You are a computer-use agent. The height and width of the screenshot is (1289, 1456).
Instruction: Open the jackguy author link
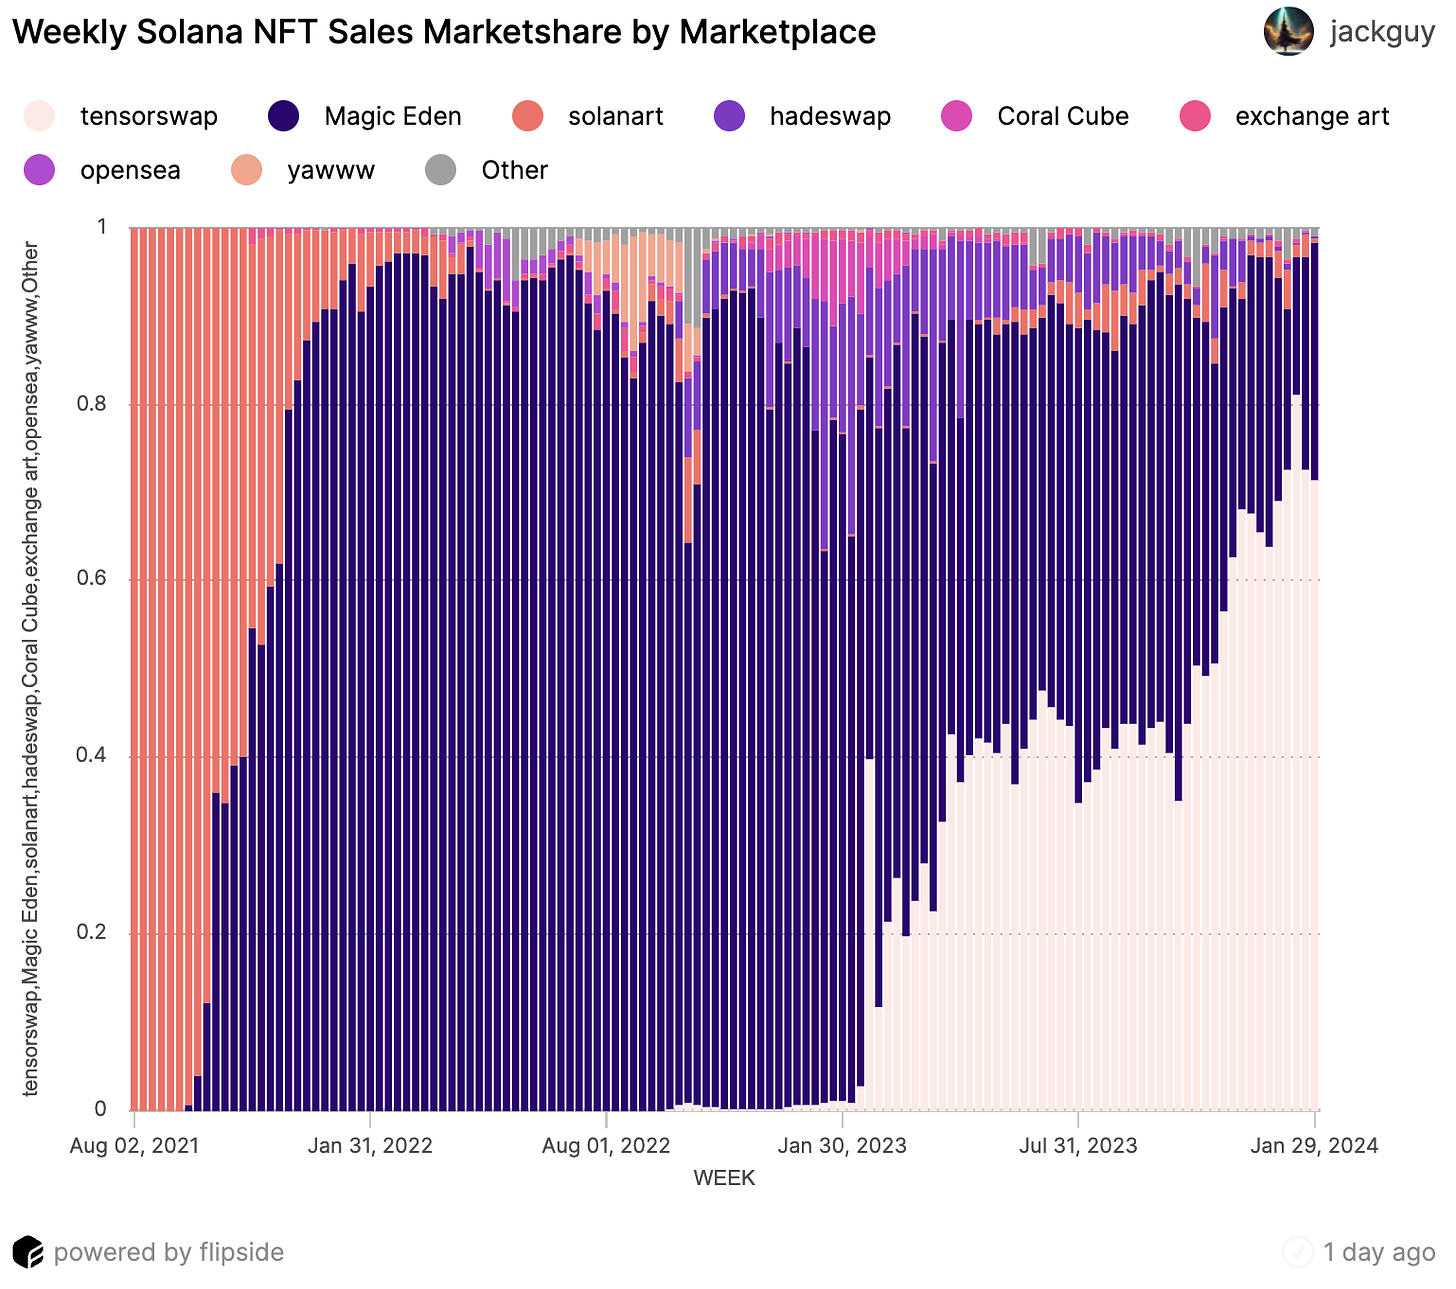click(x=1383, y=32)
